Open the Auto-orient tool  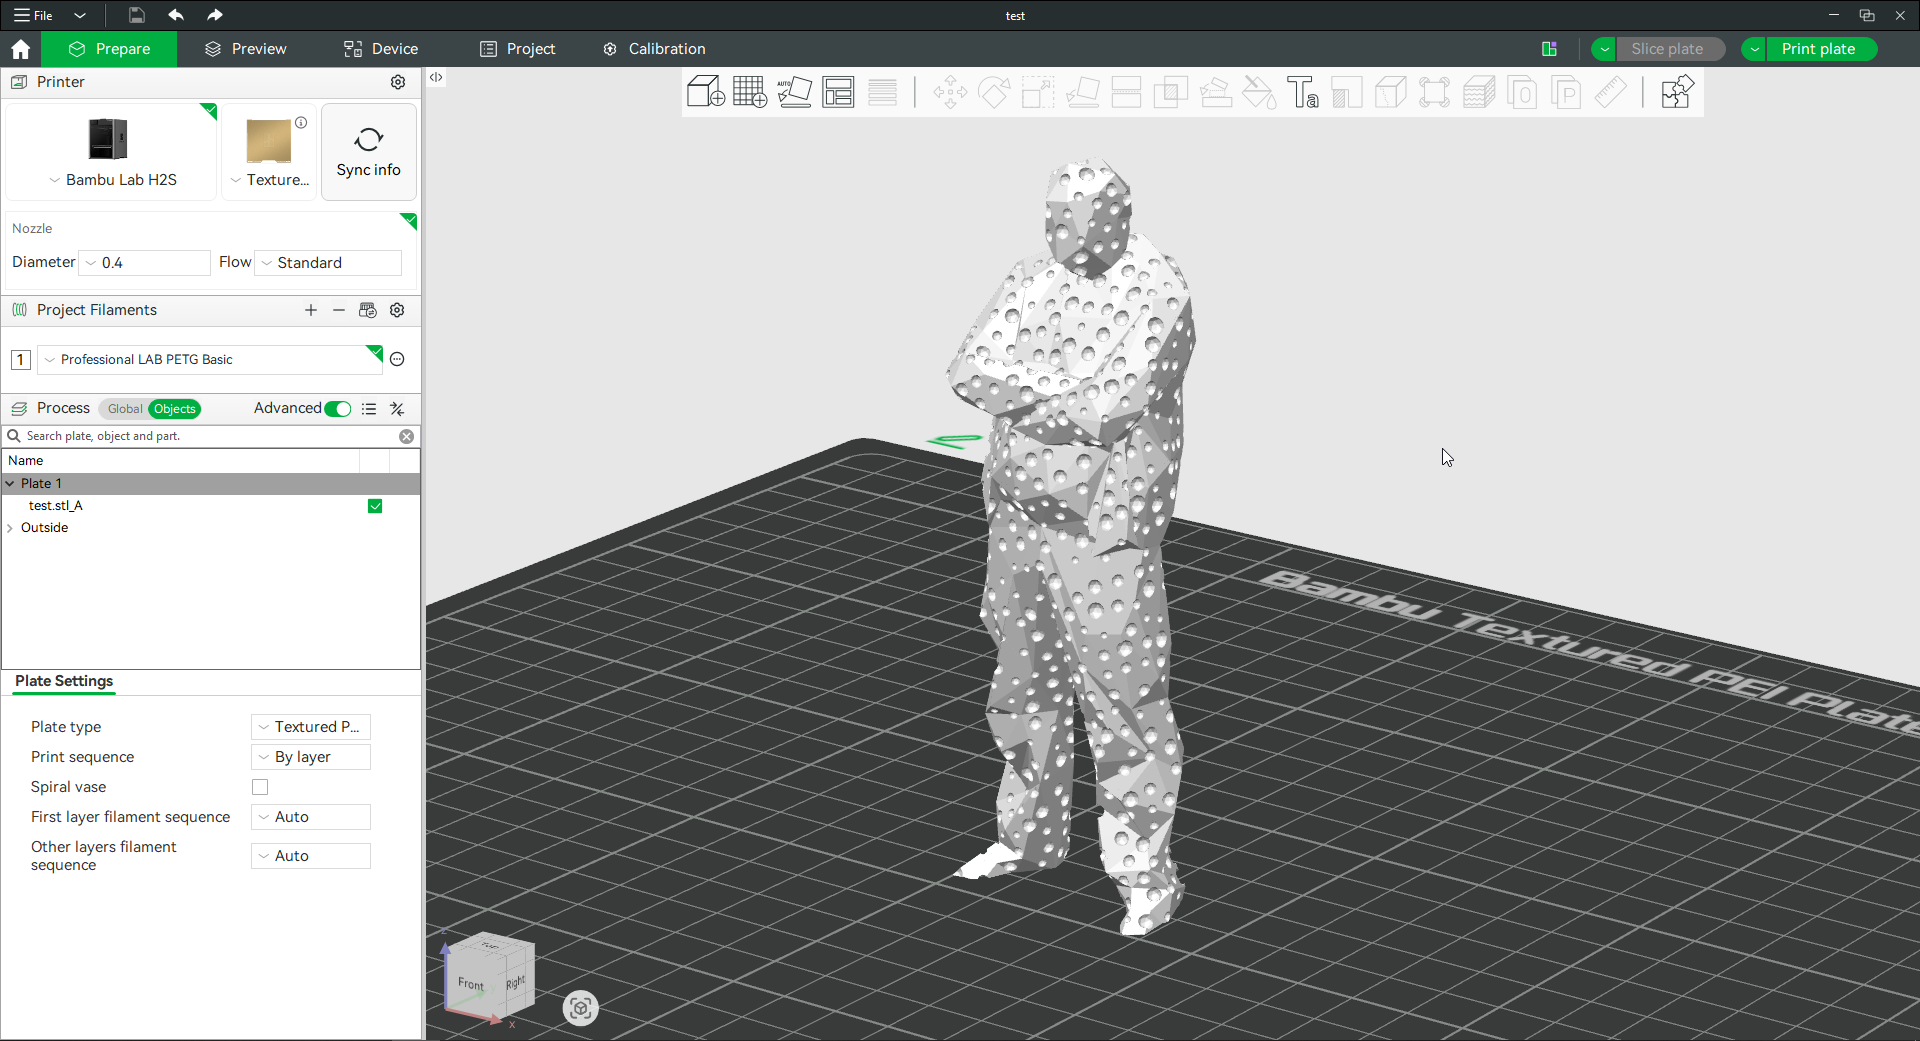click(794, 92)
